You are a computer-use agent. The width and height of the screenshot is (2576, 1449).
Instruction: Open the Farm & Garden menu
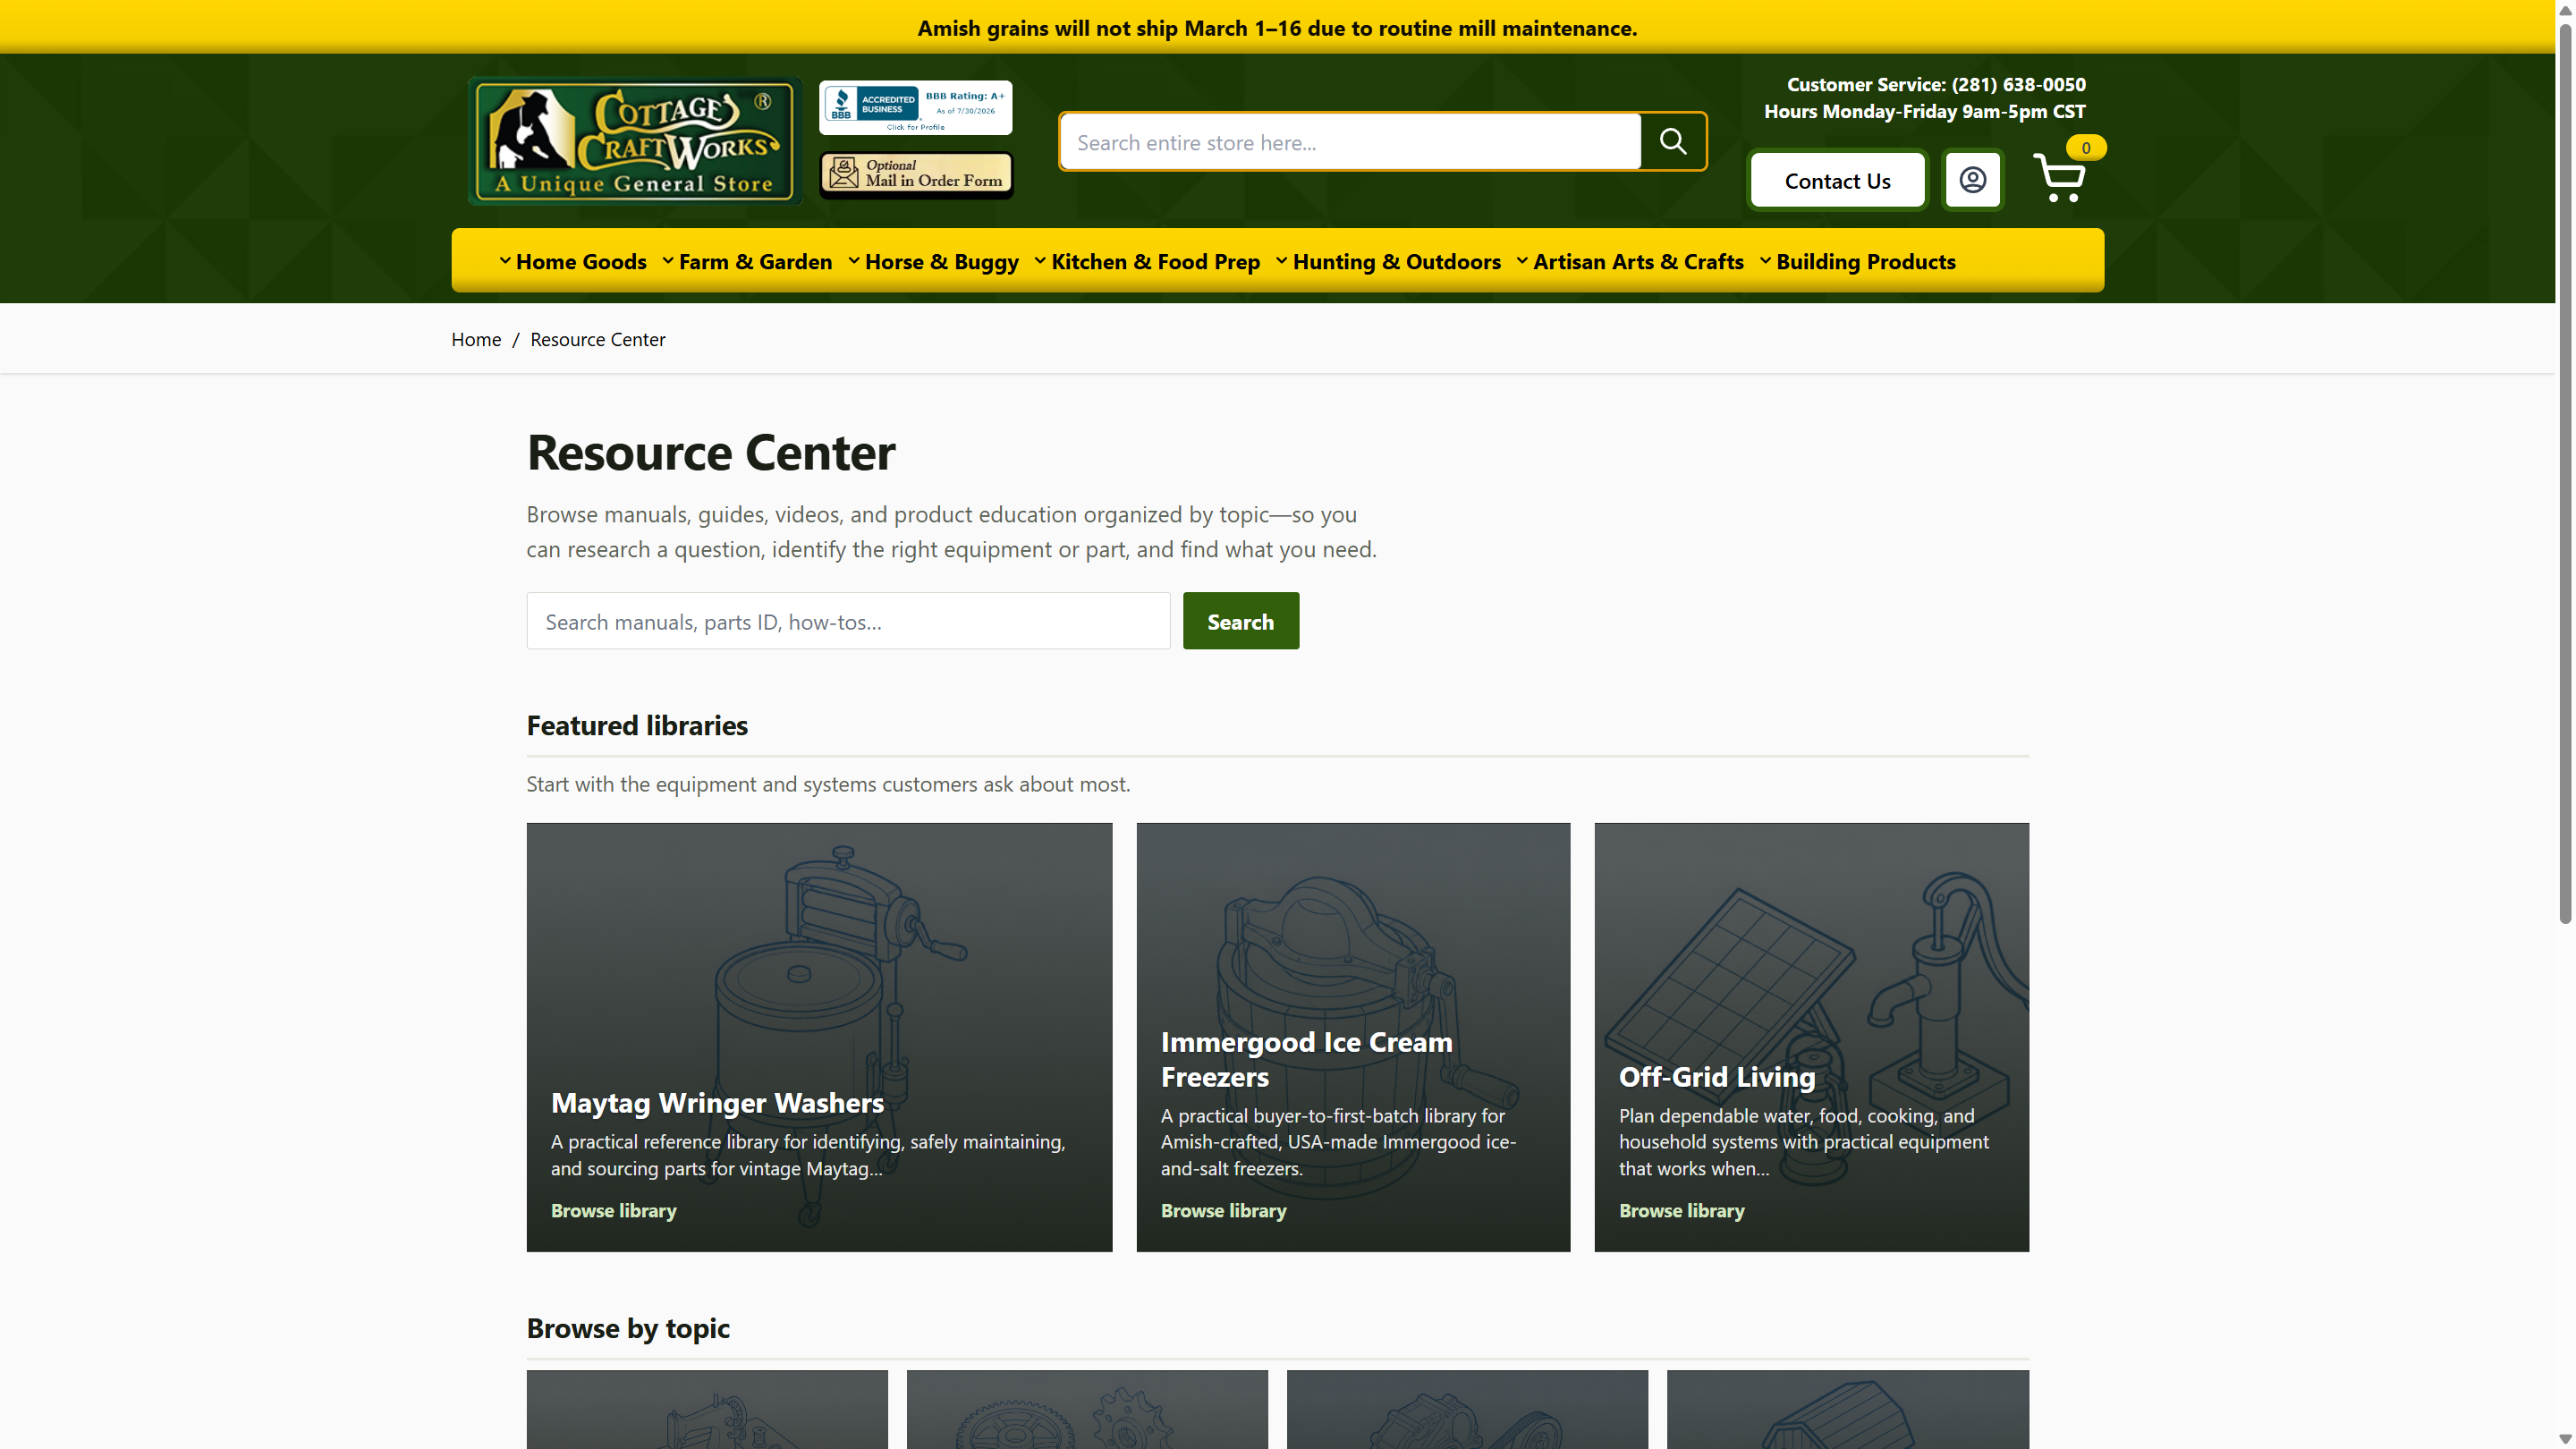pyautogui.click(x=755, y=261)
